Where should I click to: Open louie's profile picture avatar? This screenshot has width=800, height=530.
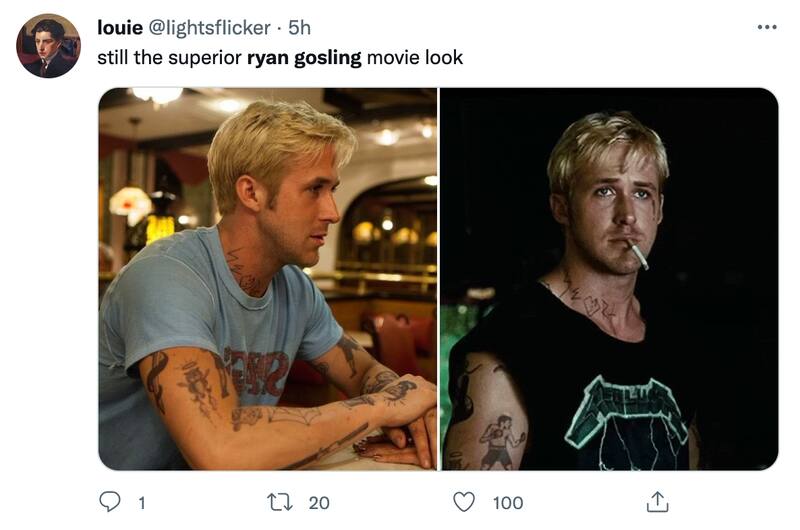tap(48, 46)
